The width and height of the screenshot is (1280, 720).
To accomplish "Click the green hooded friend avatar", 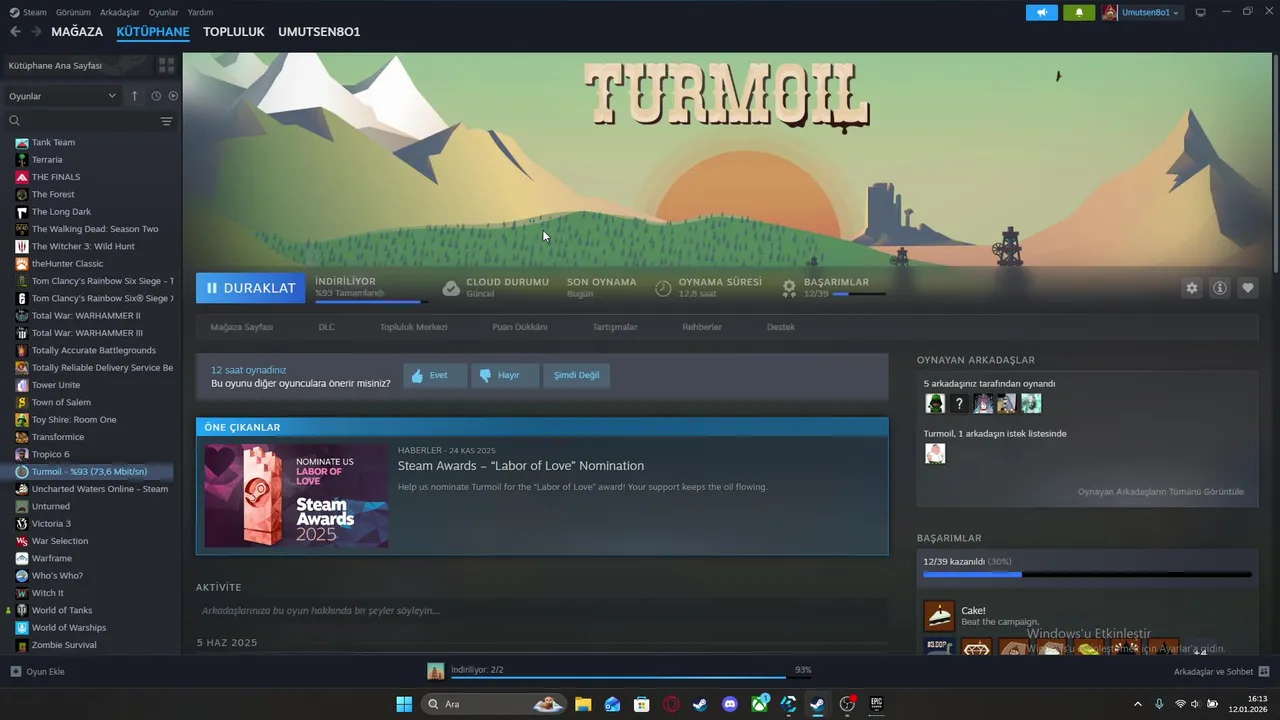I will (935, 403).
